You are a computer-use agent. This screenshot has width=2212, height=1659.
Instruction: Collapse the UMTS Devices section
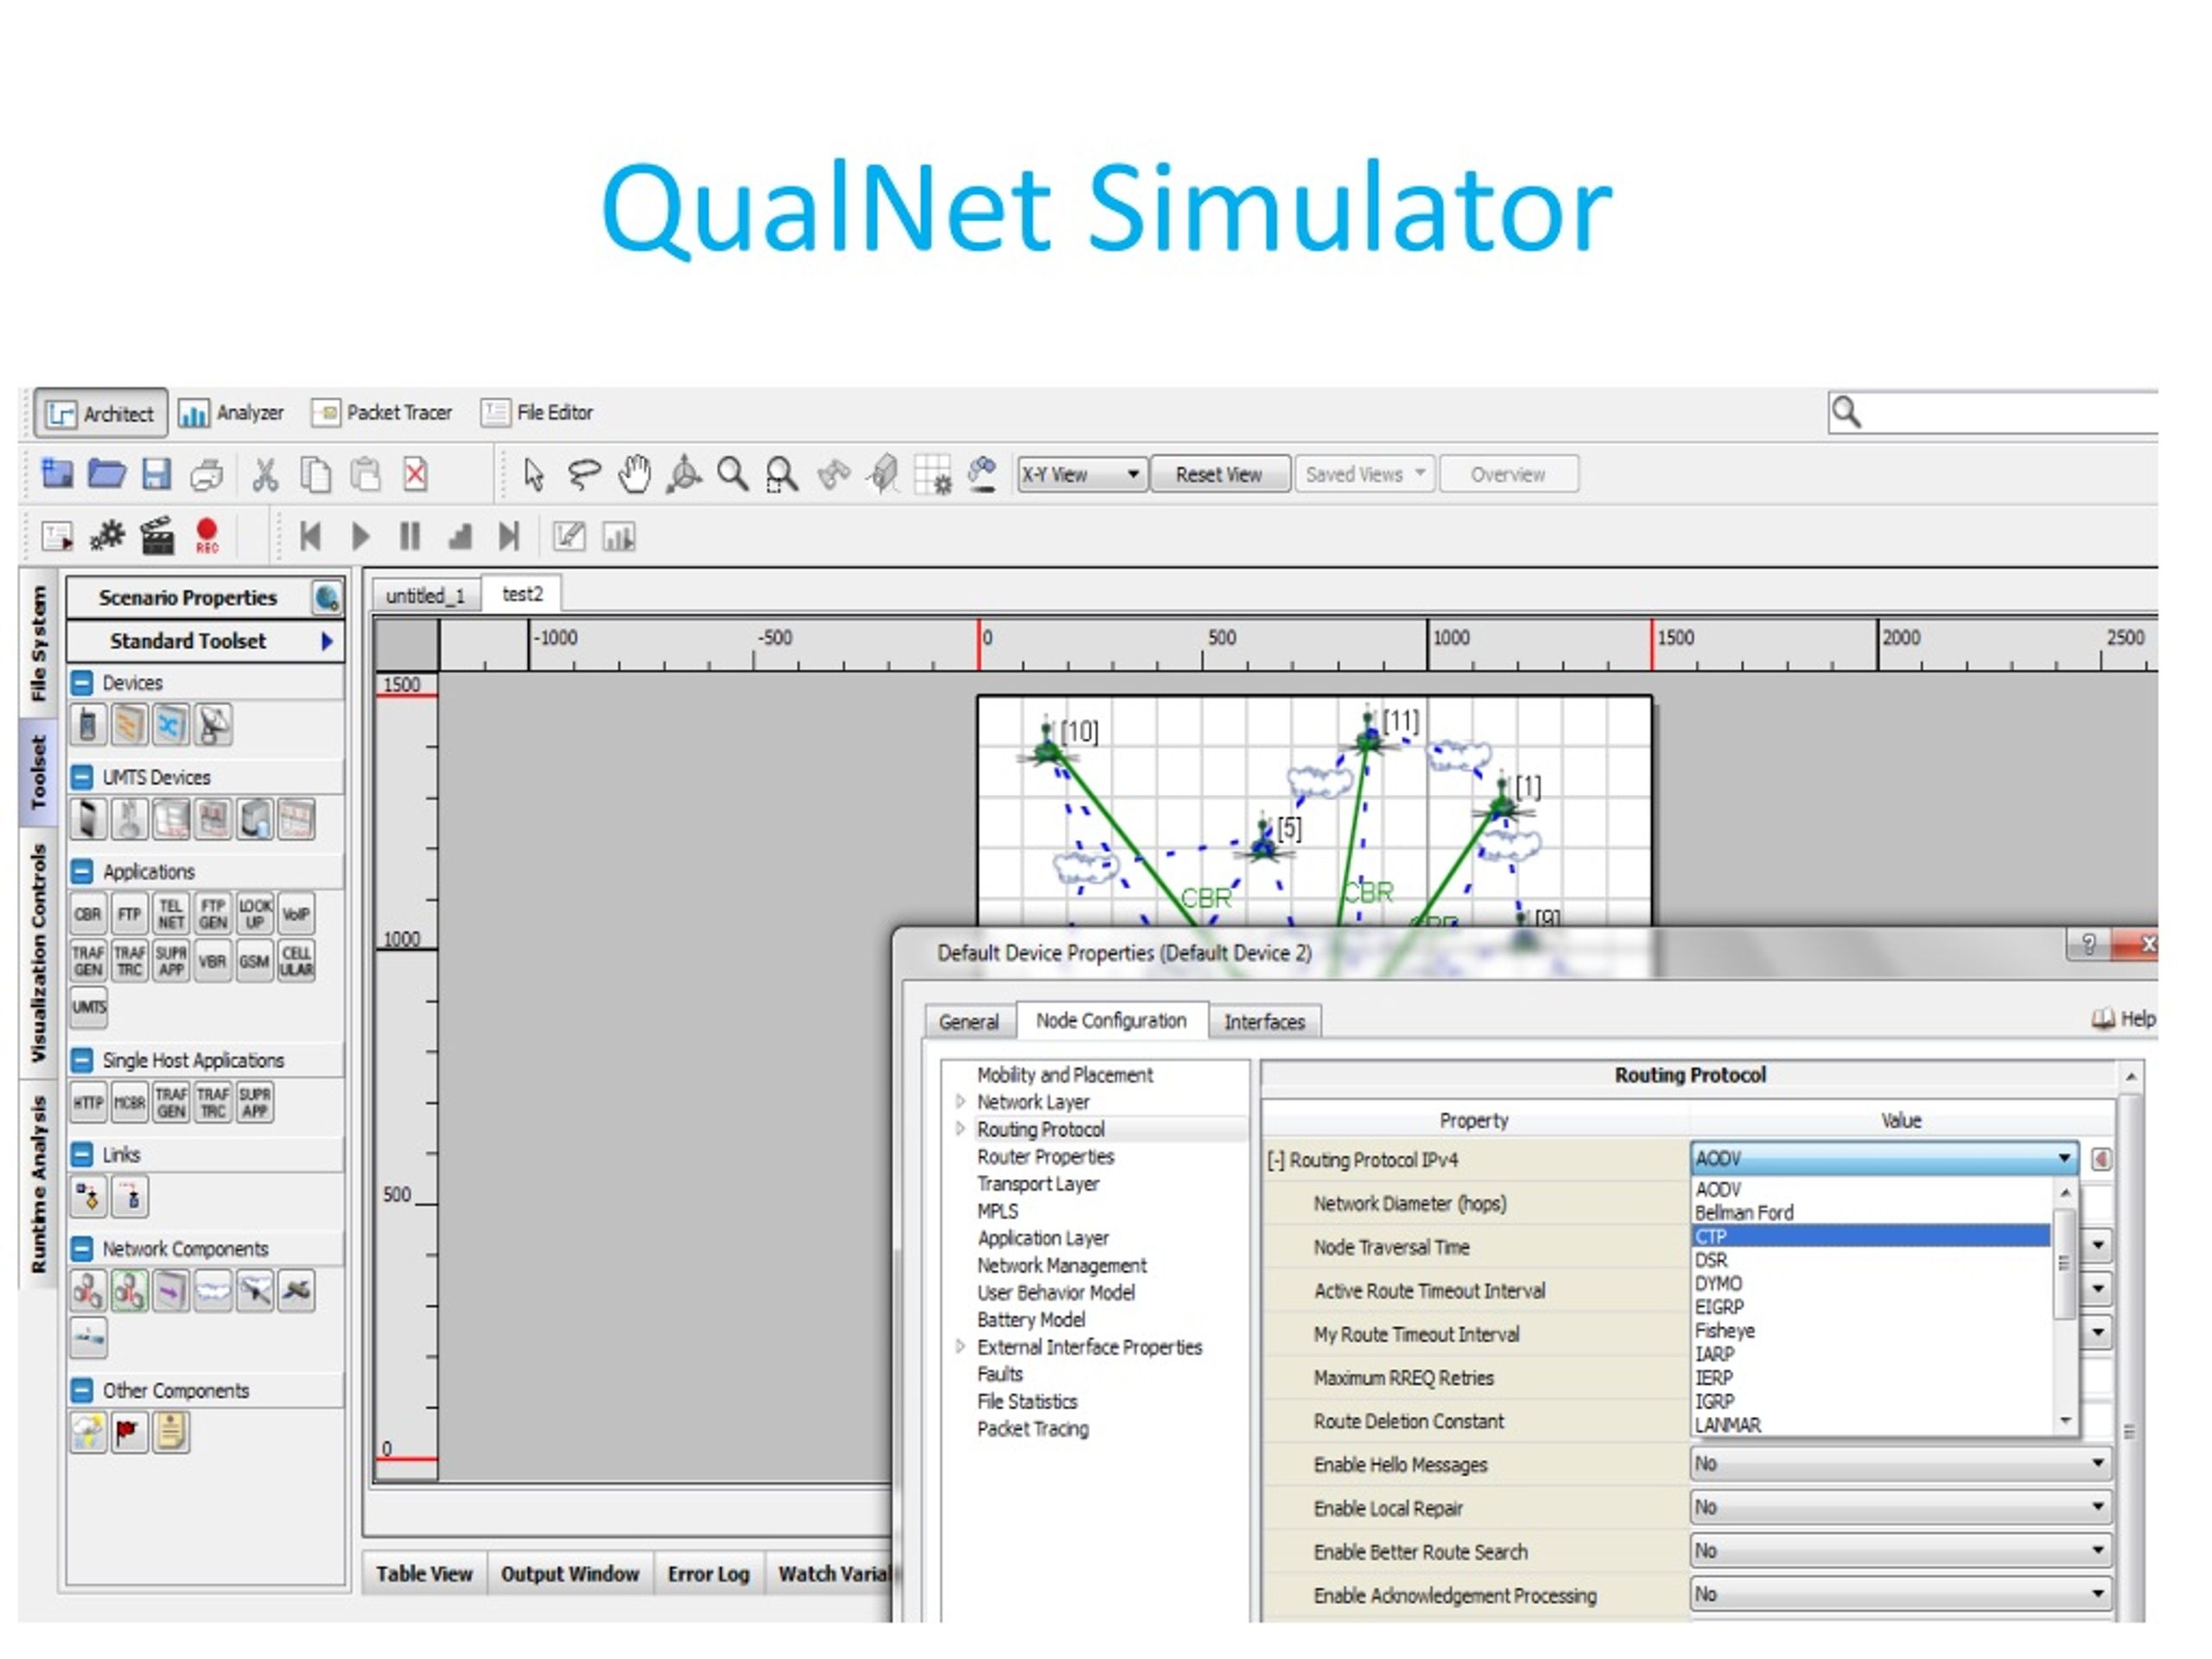pyautogui.click(x=82, y=777)
